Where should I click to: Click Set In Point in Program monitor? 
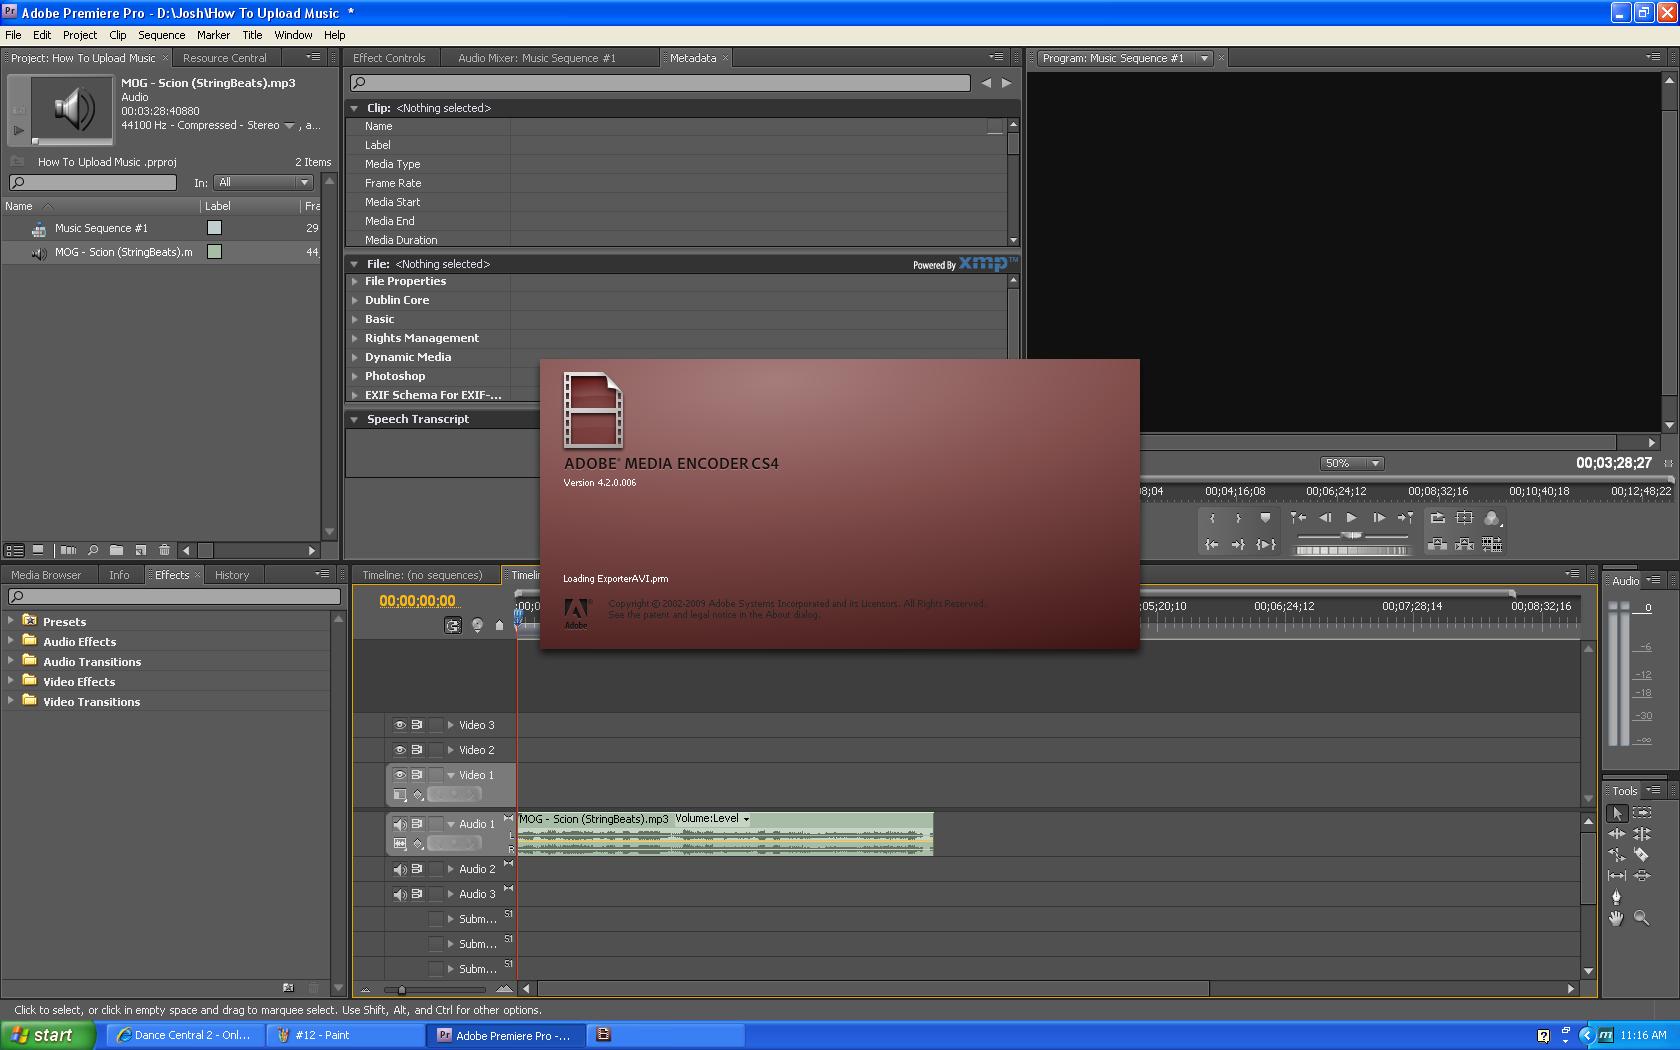click(1212, 518)
